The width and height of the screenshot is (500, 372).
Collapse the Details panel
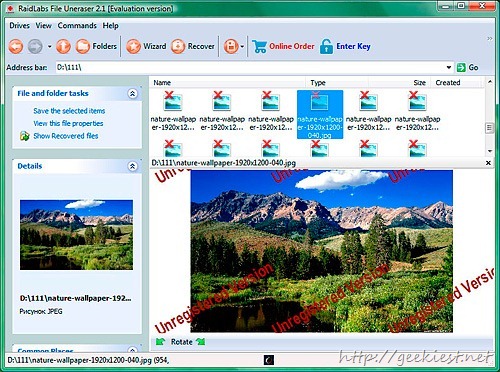(132, 166)
